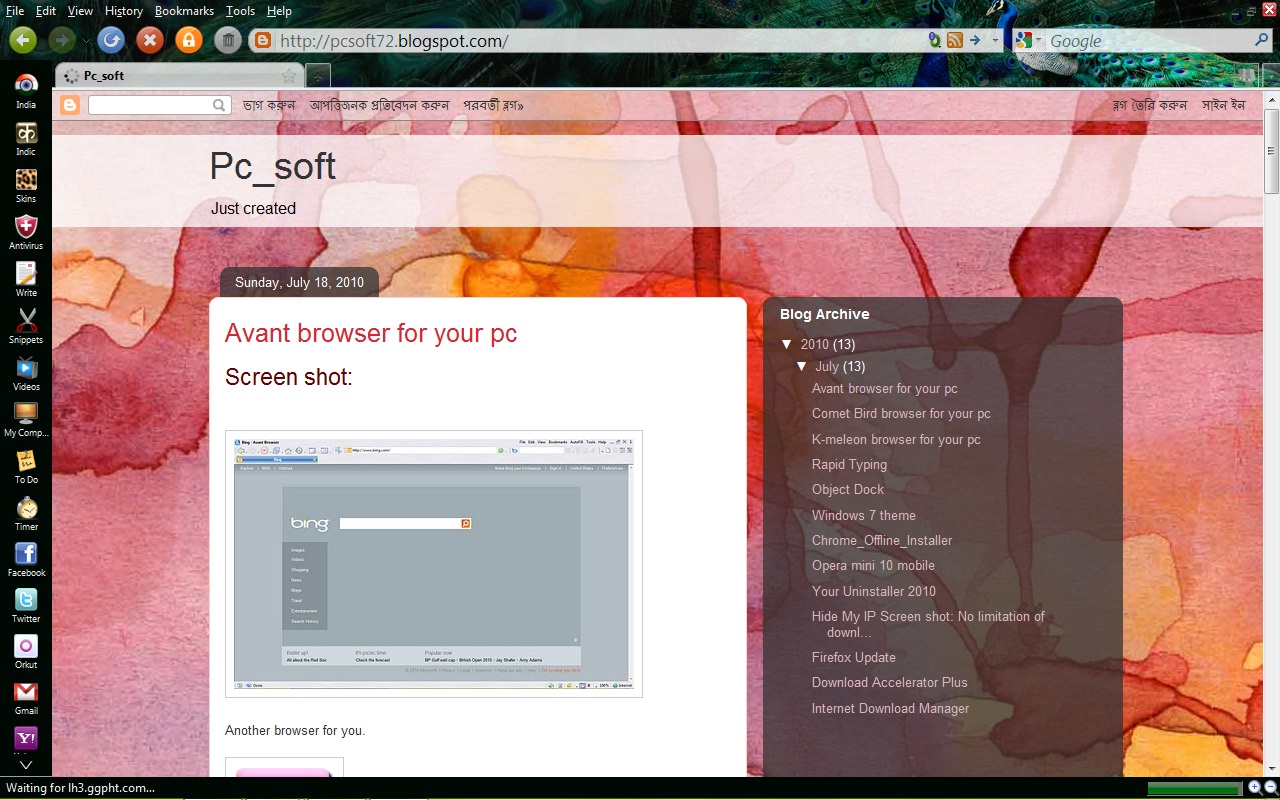Click the green ring icon in address bar
Viewport: 1280px width, 800px height.
934,41
